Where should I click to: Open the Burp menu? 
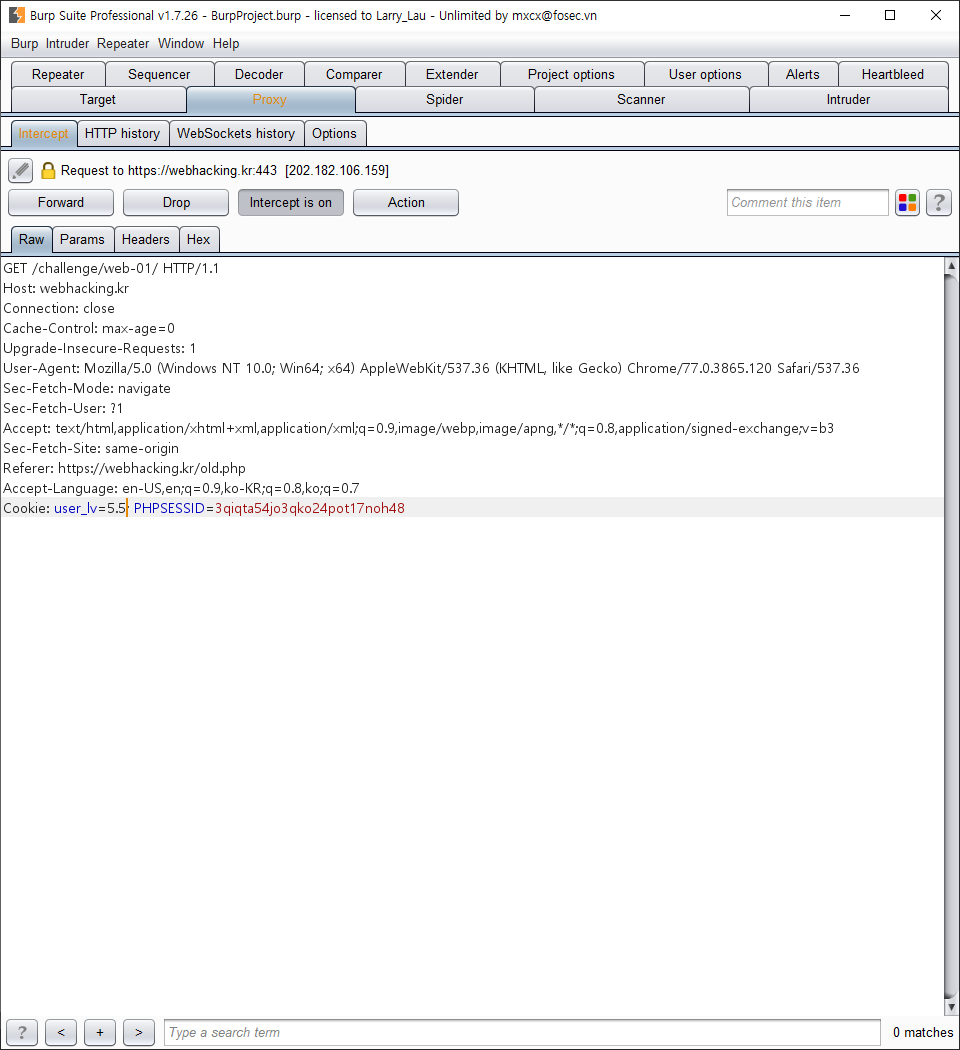[x=24, y=44]
